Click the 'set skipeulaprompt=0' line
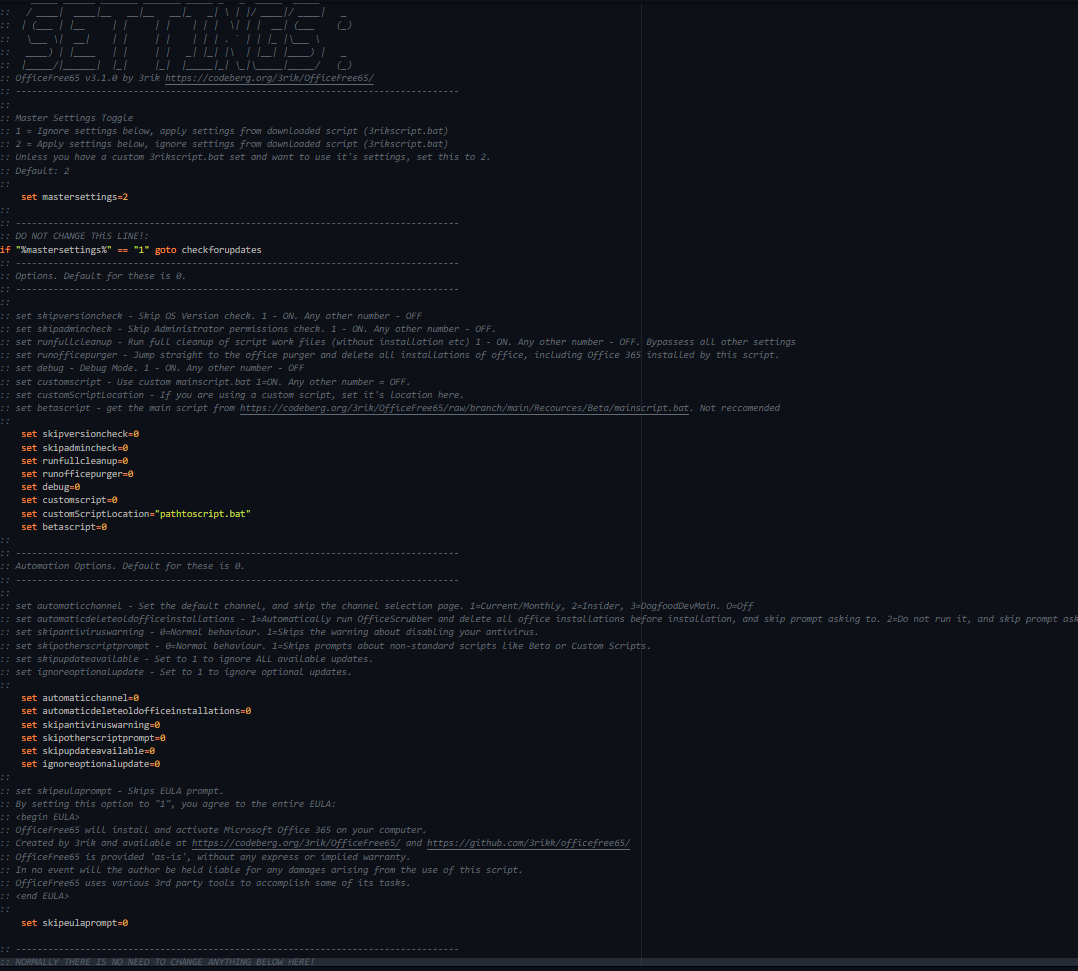 [x=74, y=923]
